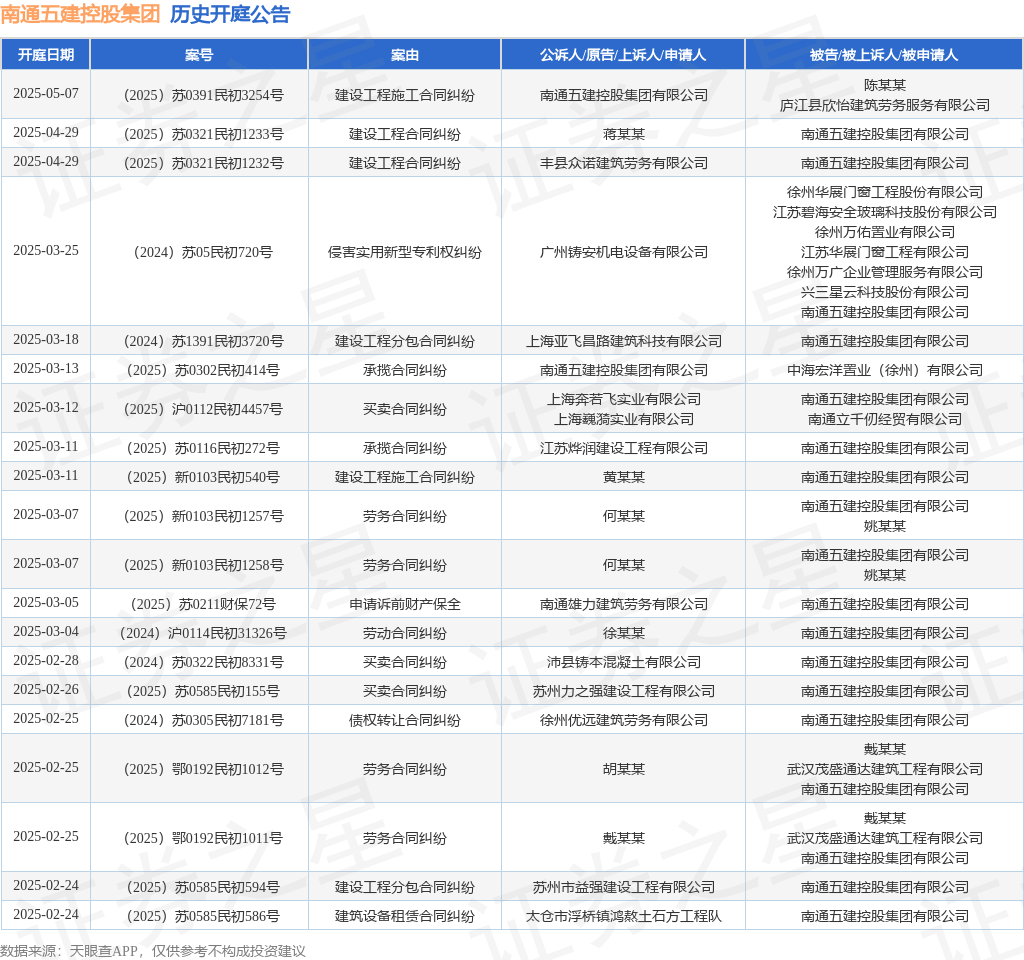1024x960 pixels.
Task: Click plaintiff 上海巍漪实业有限公司
Action: (624, 419)
